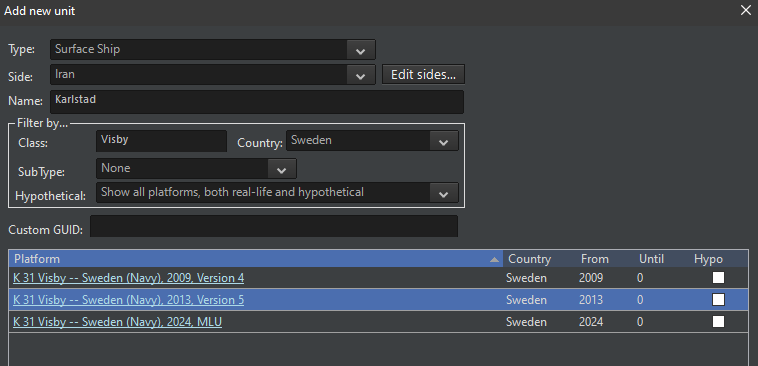Open the Type dropdown showing Surface Ship
The width and height of the screenshot is (758, 366).
click(213, 49)
